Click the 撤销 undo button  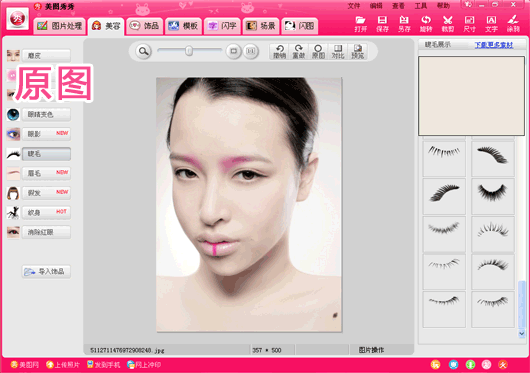[280, 52]
